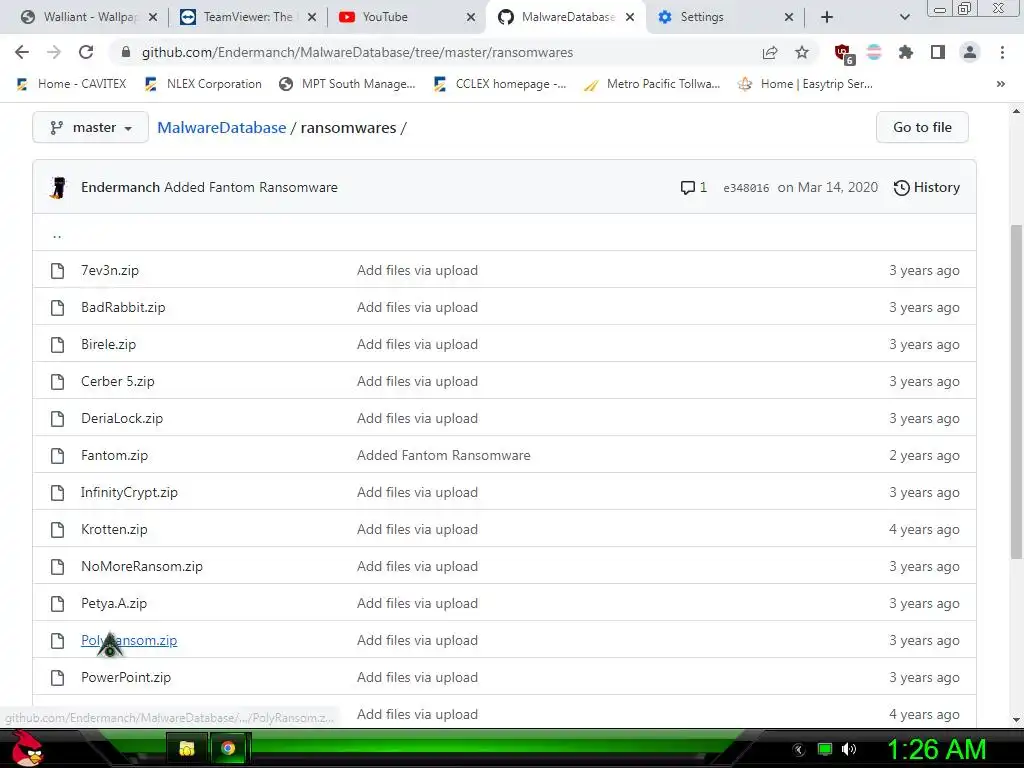The height and width of the screenshot is (768, 1024).
Task: Open the tab search chevron
Action: click(904, 17)
